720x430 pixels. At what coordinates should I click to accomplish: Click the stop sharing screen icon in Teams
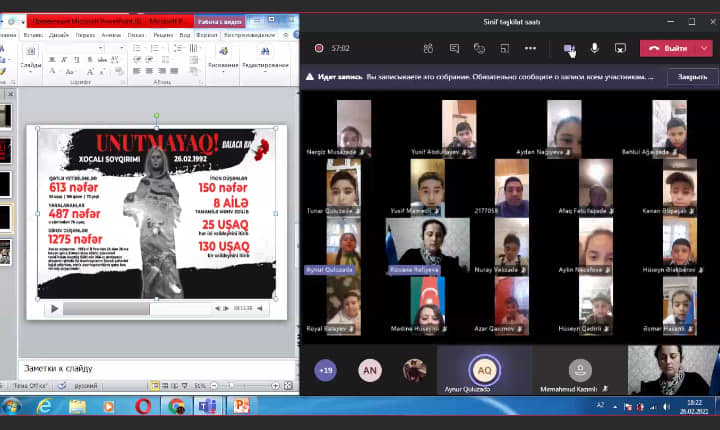620,48
